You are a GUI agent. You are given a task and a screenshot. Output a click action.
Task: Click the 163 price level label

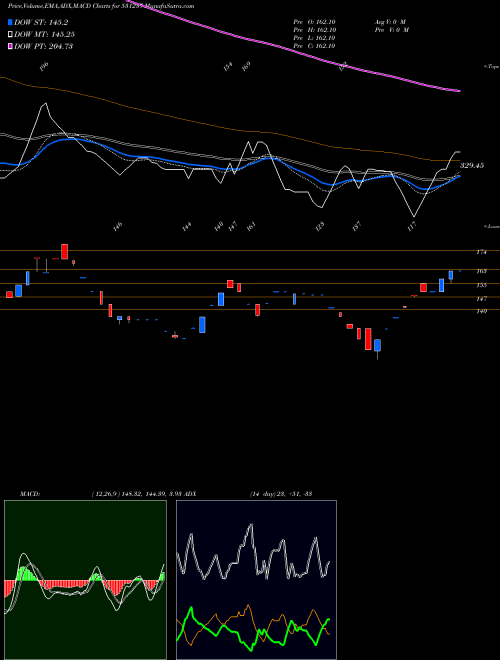481,271
